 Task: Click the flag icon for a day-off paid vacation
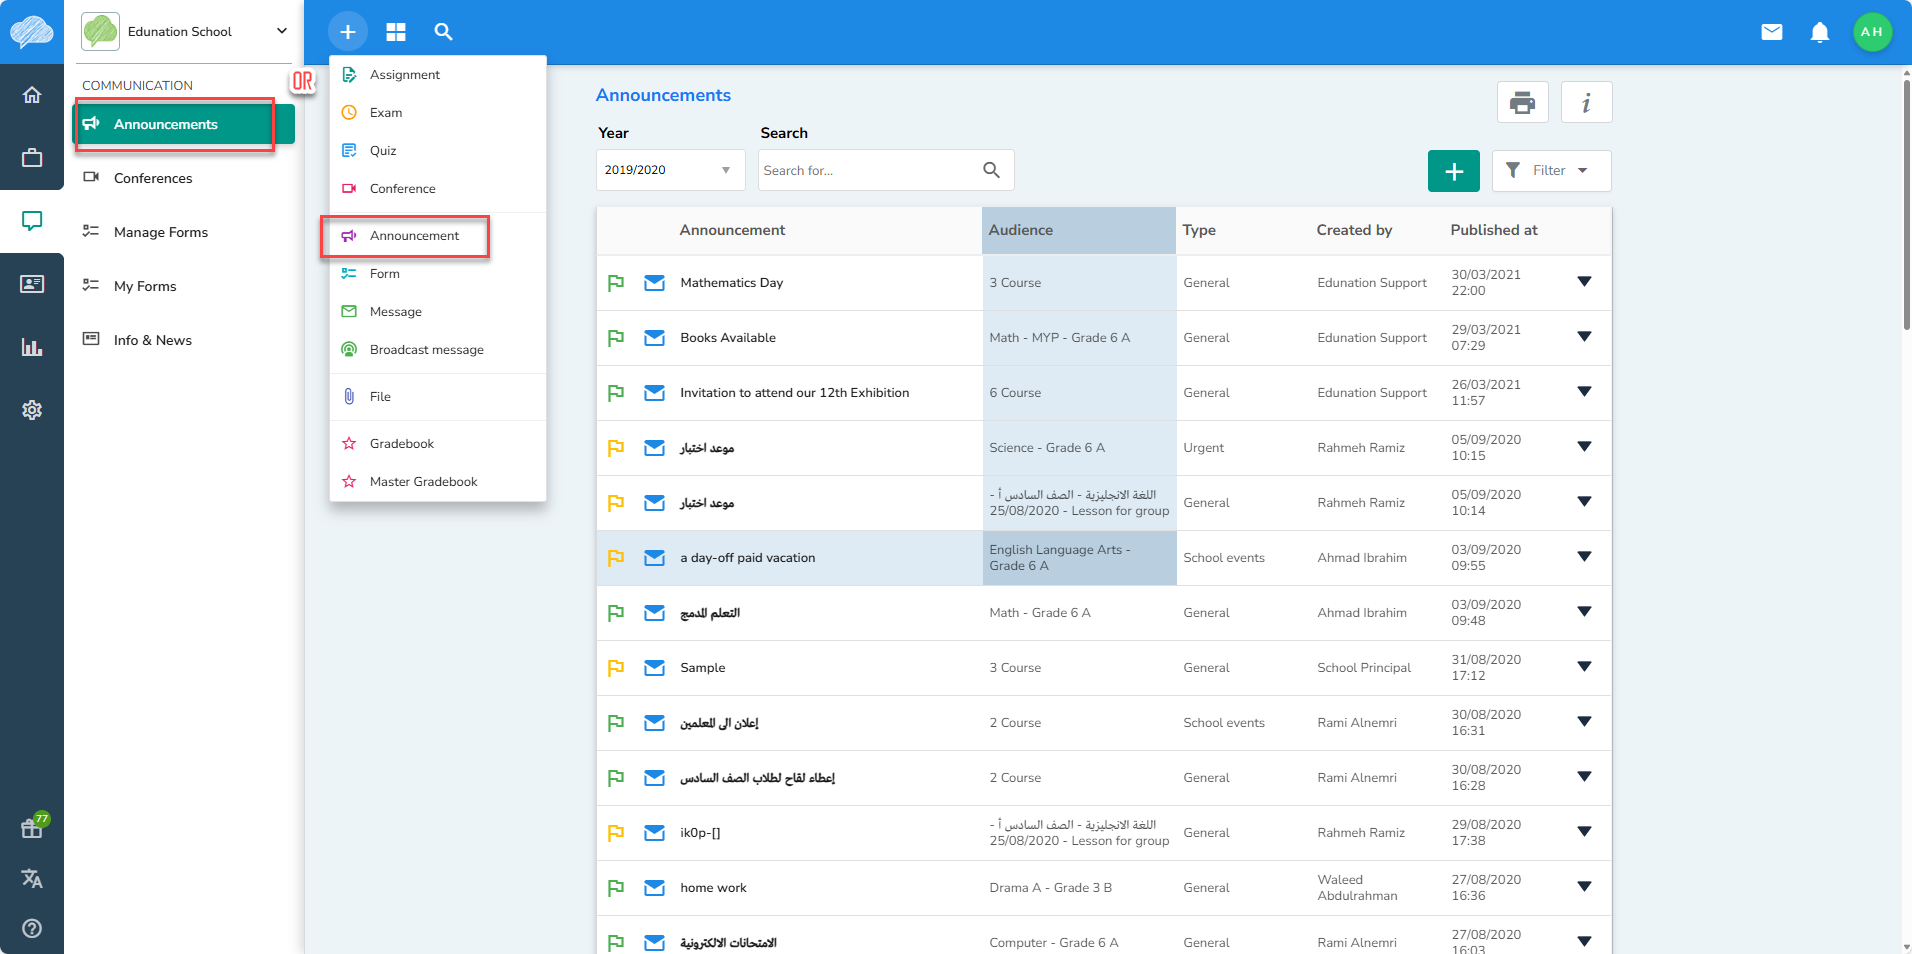[616, 558]
